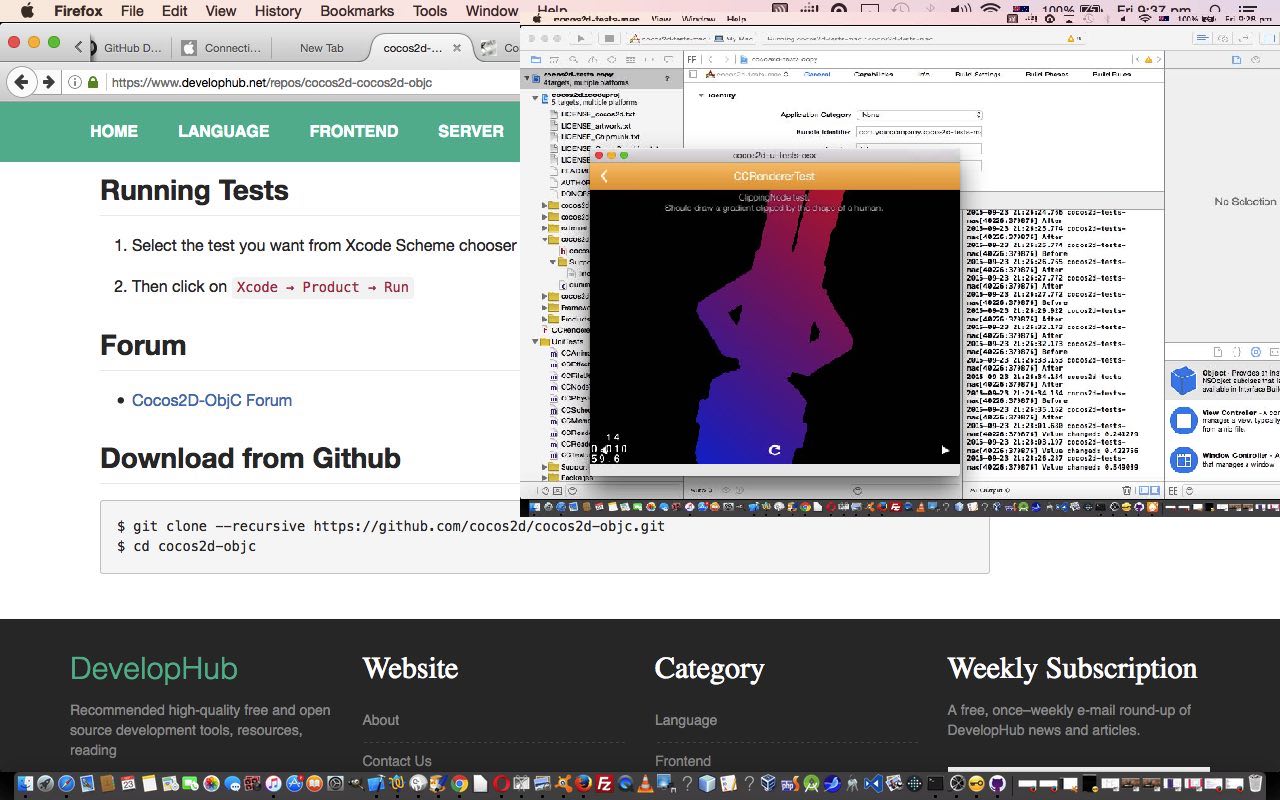Open the FRONTEND navigation item
1280x800 pixels.
point(354,131)
